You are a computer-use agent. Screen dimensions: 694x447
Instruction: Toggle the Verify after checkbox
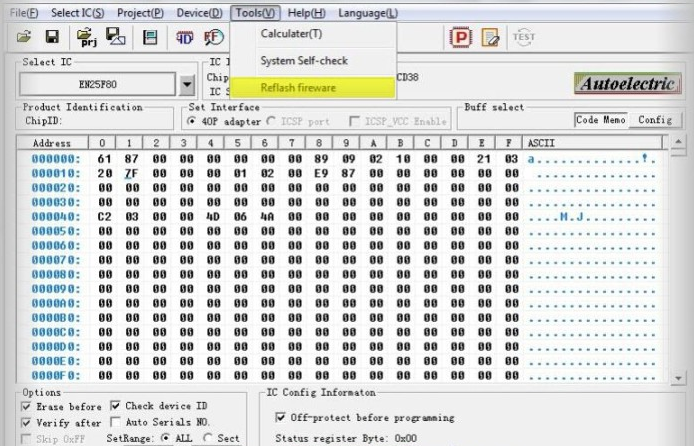pos(26,423)
